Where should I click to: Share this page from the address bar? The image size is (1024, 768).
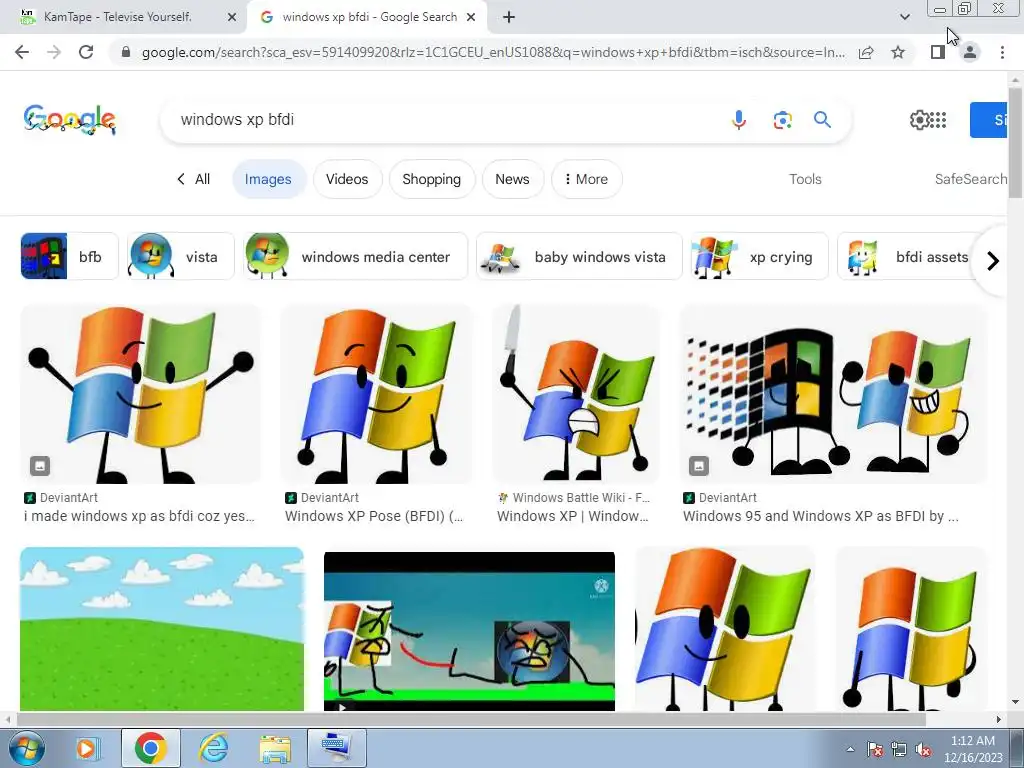point(866,52)
